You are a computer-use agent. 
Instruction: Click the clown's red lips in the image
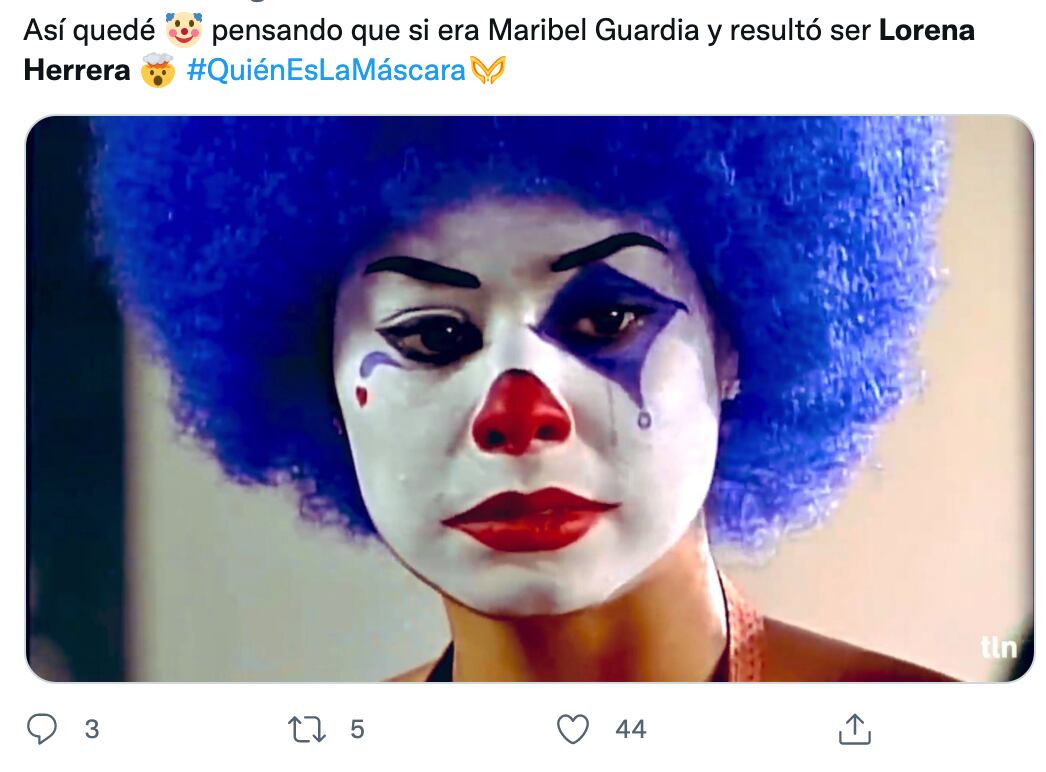530,519
